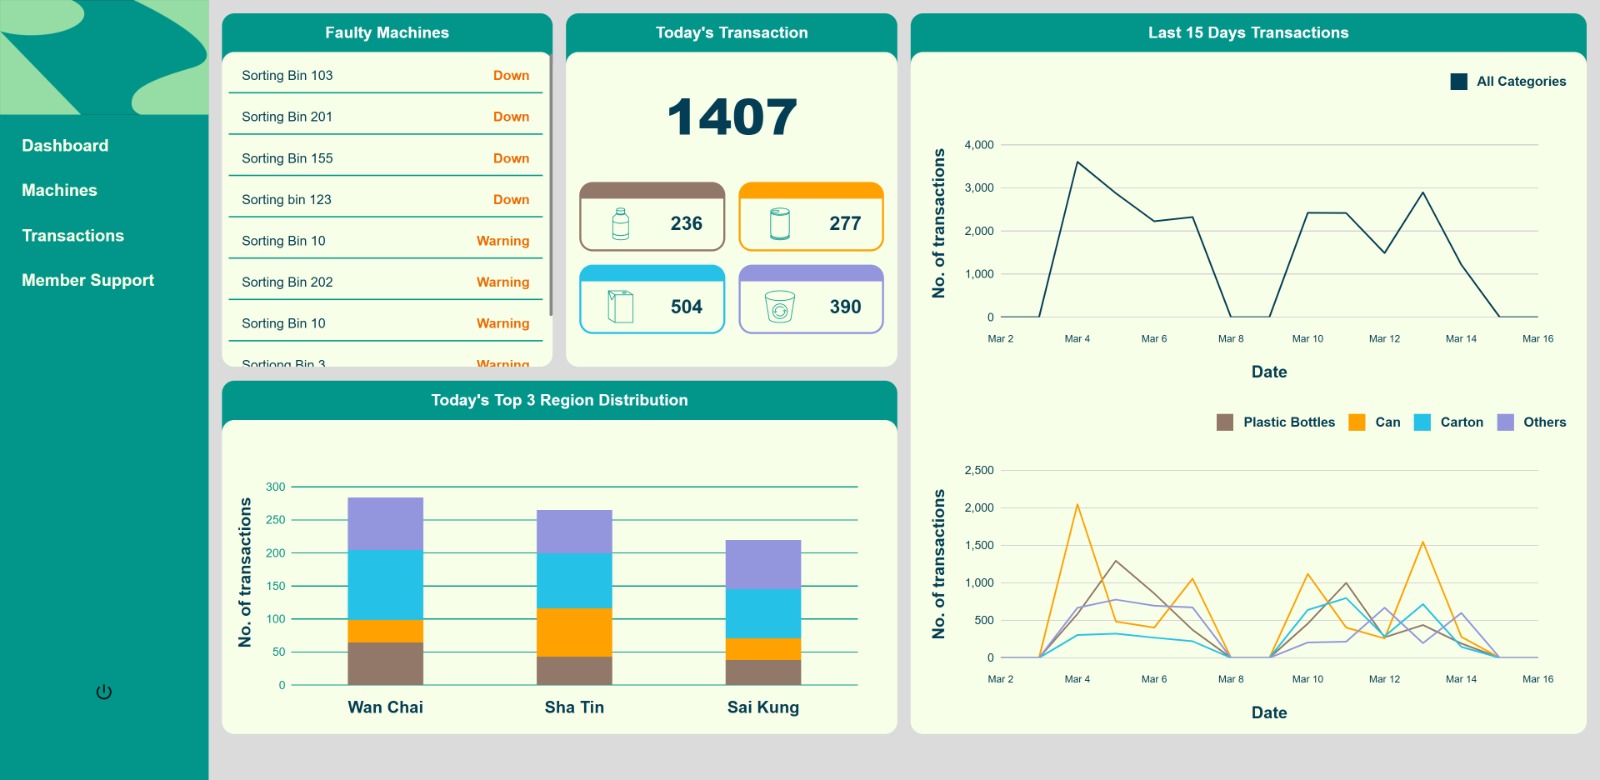Click the recycle bin icon in purple card

(779, 306)
